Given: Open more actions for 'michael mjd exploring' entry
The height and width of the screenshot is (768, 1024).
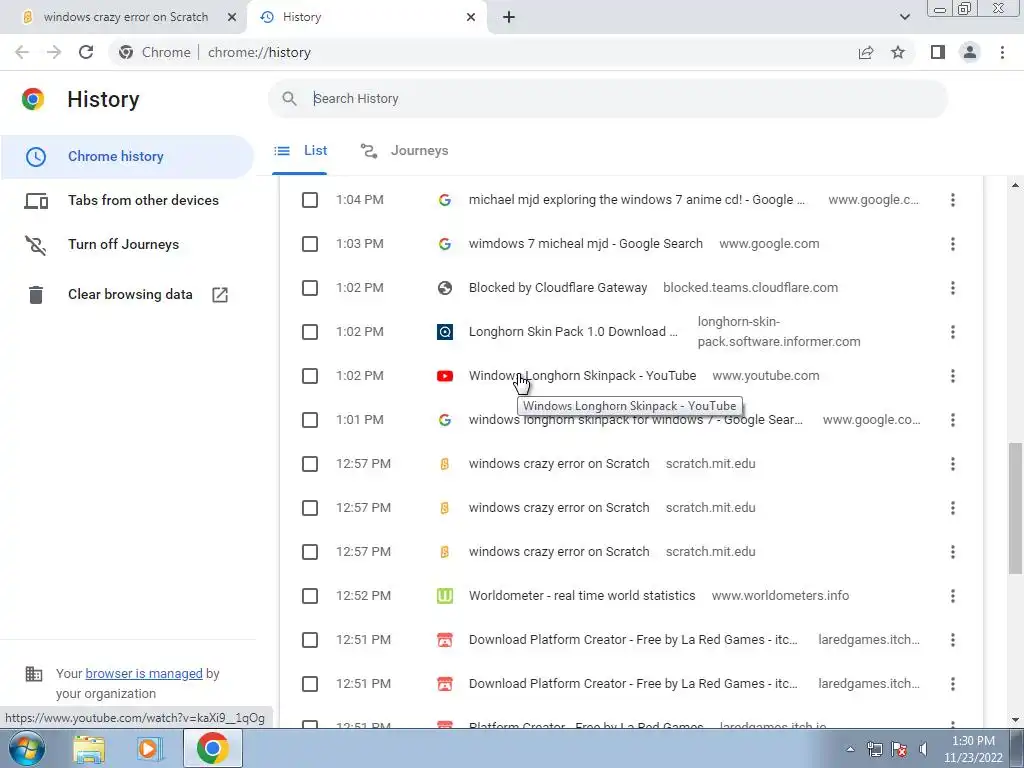Looking at the screenshot, I should pyautogui.click(x=953, y=200).
